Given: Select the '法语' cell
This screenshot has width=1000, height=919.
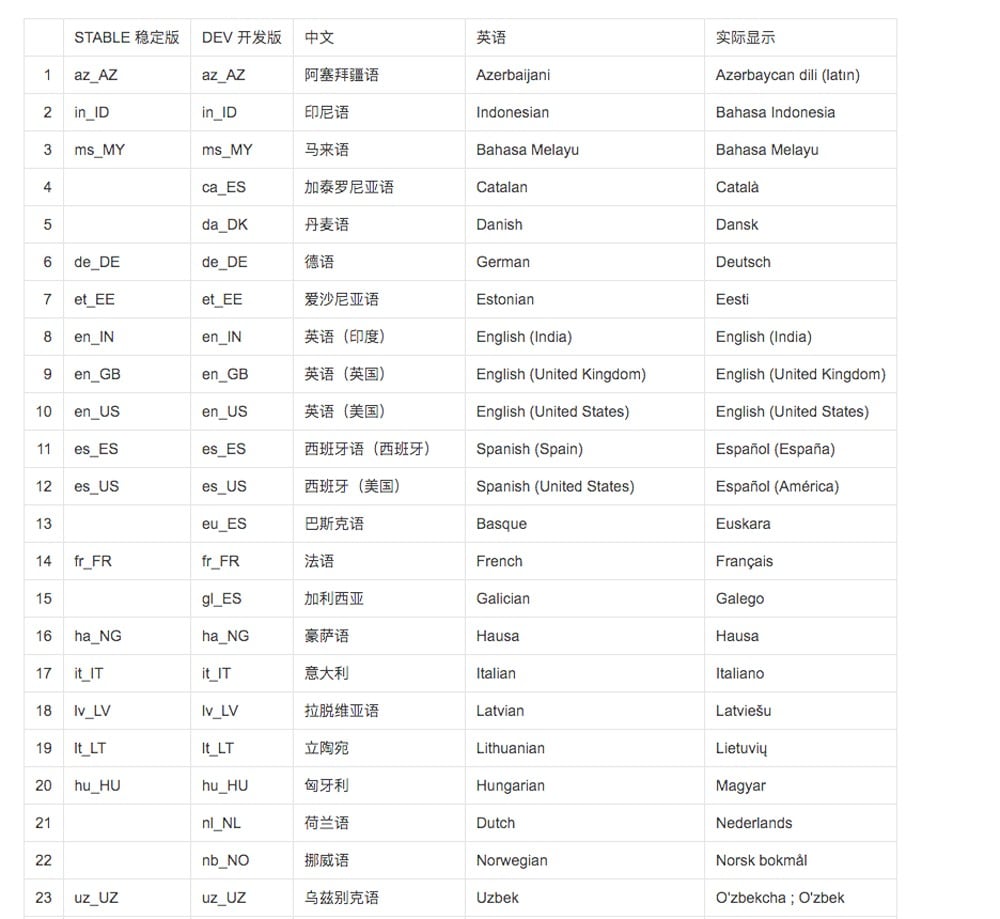Looking at the screenshot, I should pyautogui.click(x=379, y=561).
